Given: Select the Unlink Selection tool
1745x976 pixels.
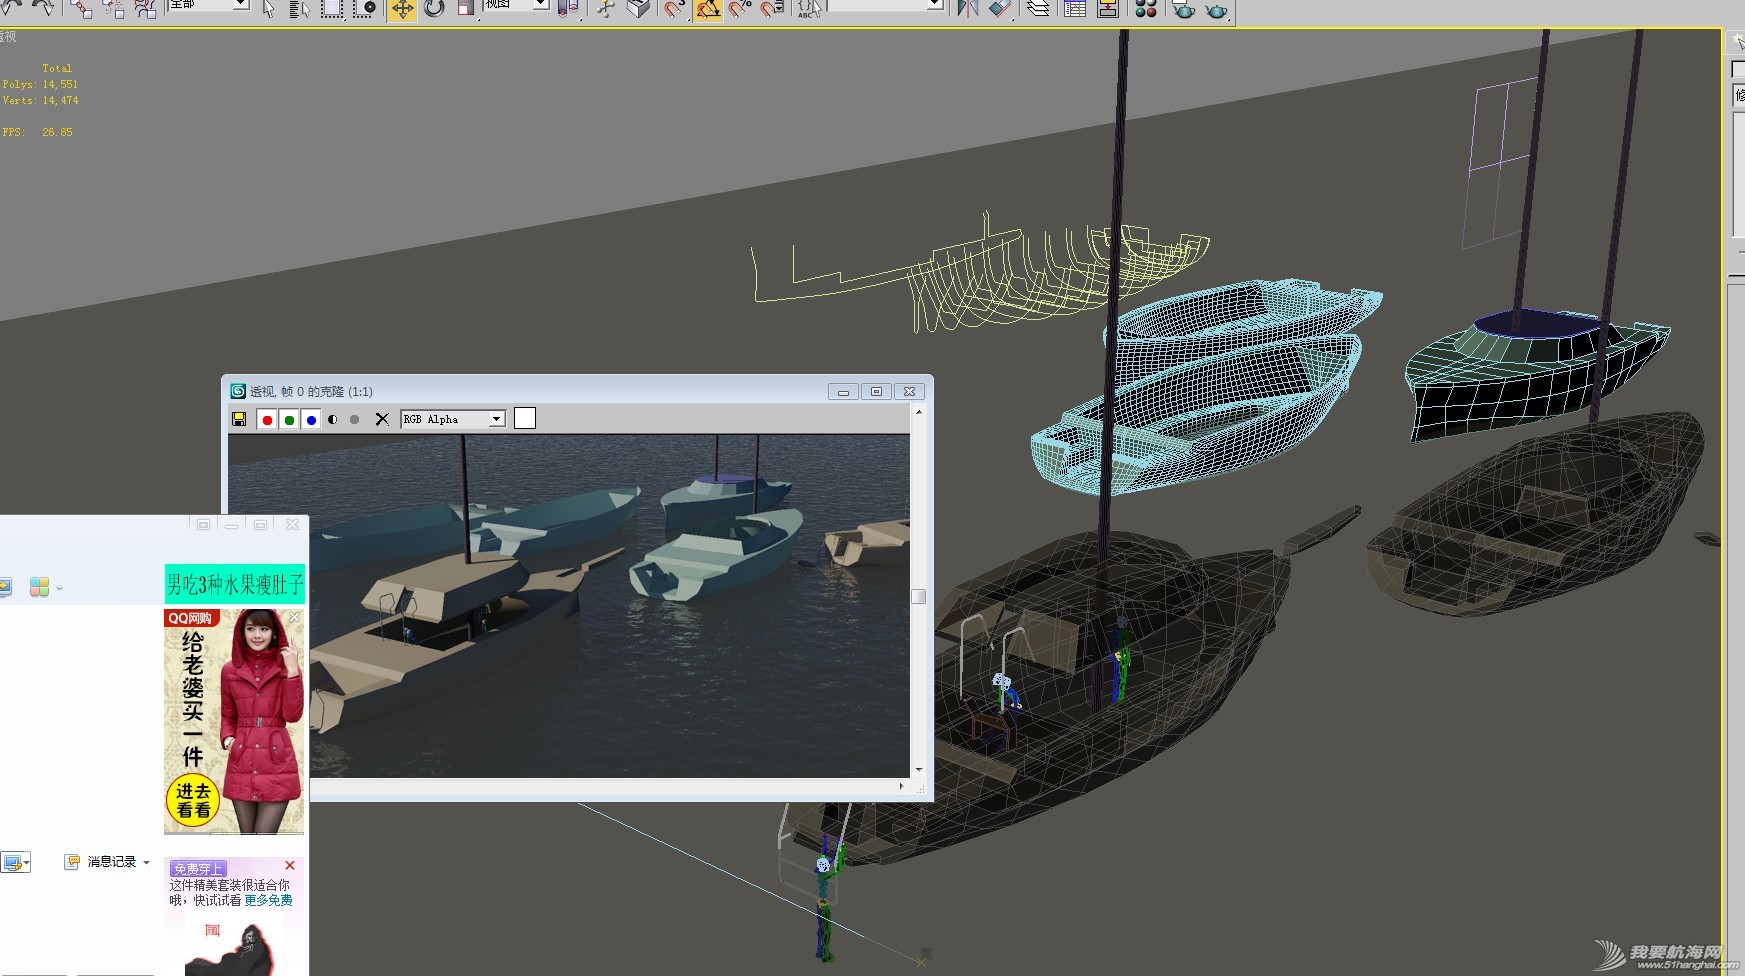Looking at the screenshot, I should [x=113, y=9].
